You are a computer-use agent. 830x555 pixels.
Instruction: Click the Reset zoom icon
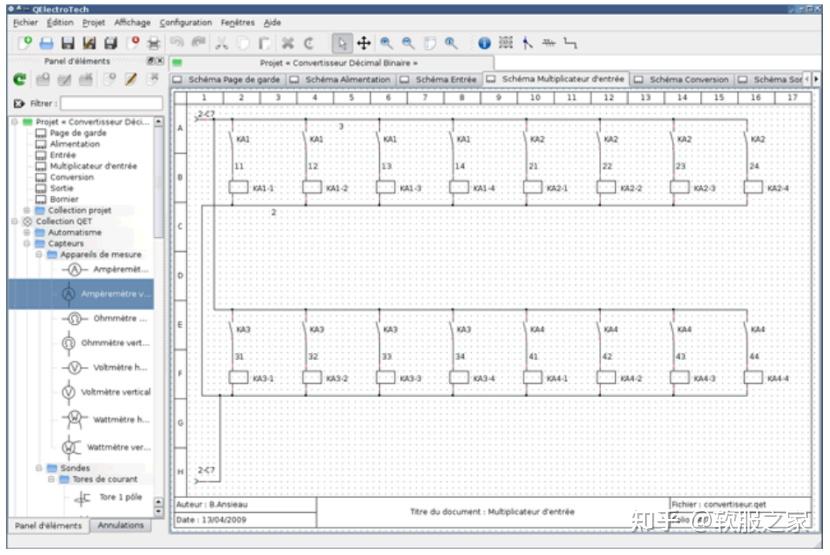[451, 43]
